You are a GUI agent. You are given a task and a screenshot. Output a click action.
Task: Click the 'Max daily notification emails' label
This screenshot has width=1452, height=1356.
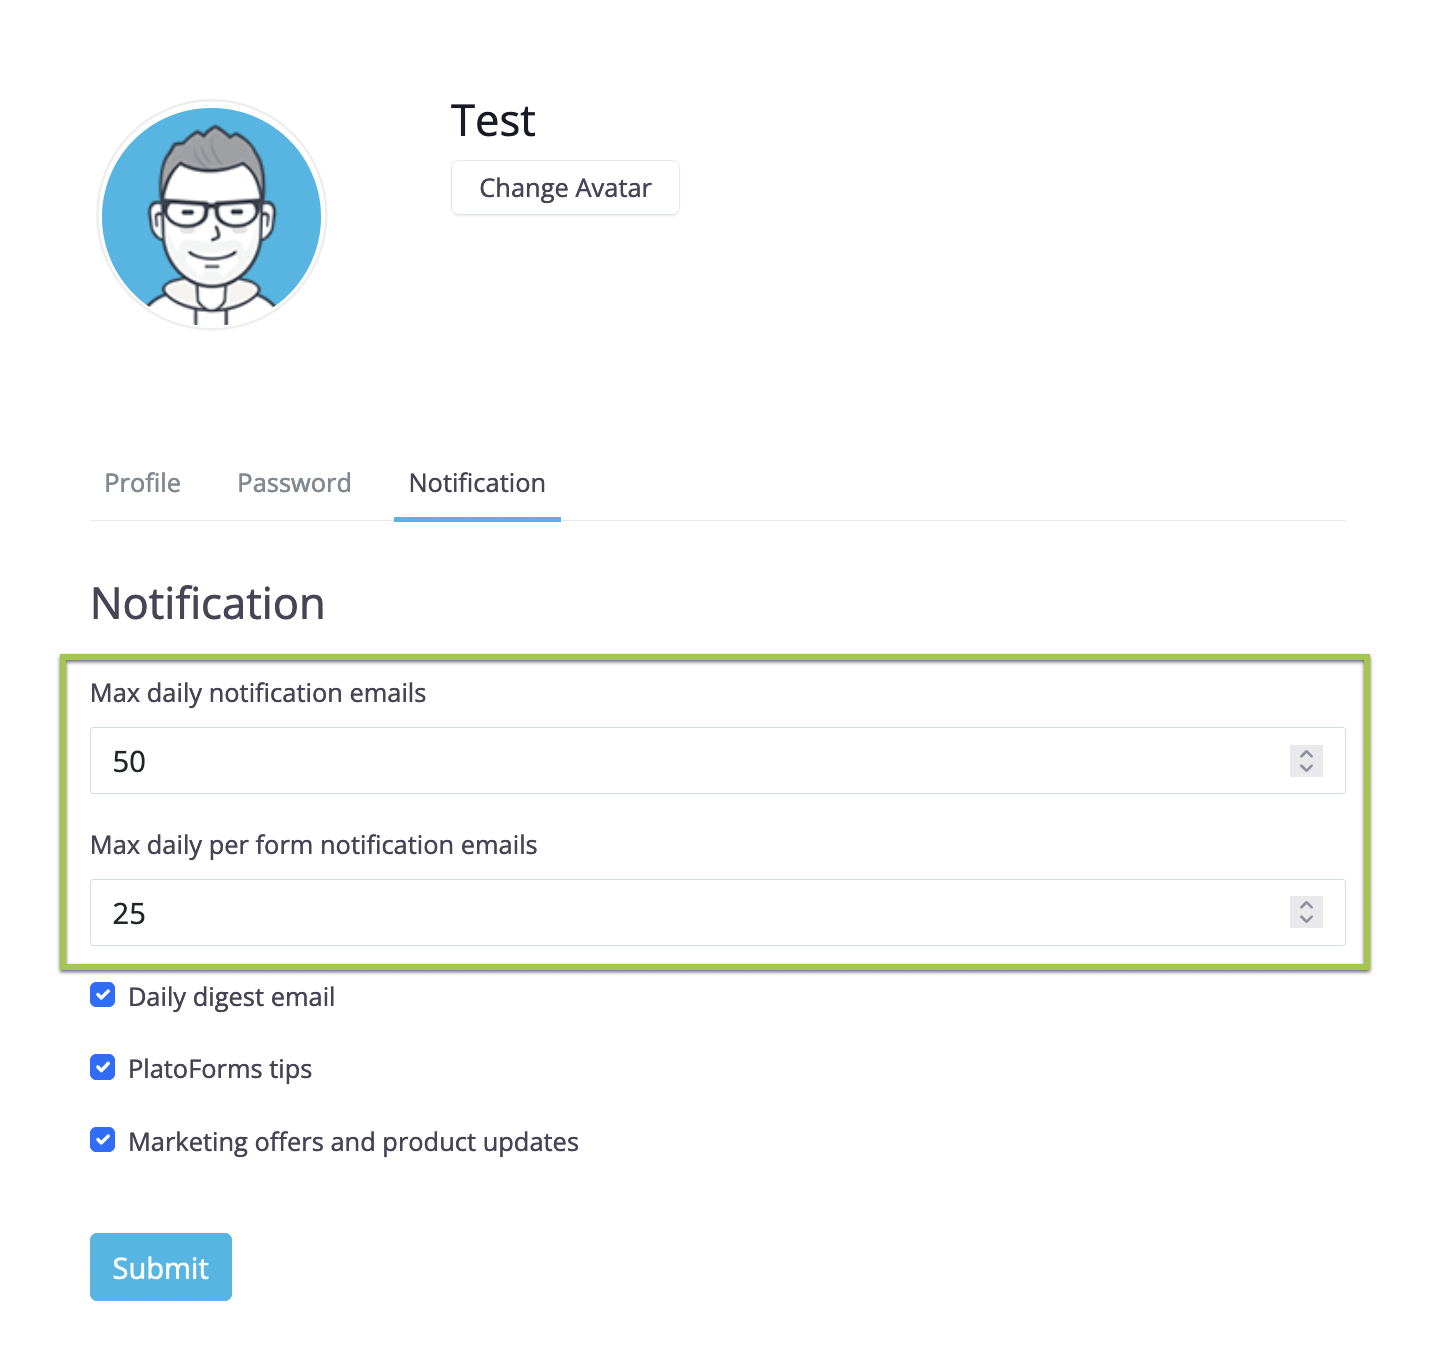pos(258,693)
